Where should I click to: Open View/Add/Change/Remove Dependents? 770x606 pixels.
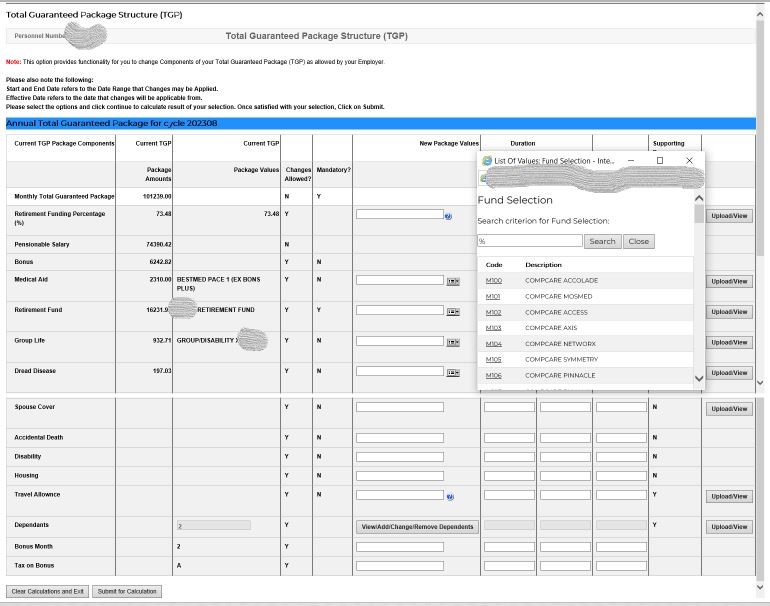click(417, 527)
